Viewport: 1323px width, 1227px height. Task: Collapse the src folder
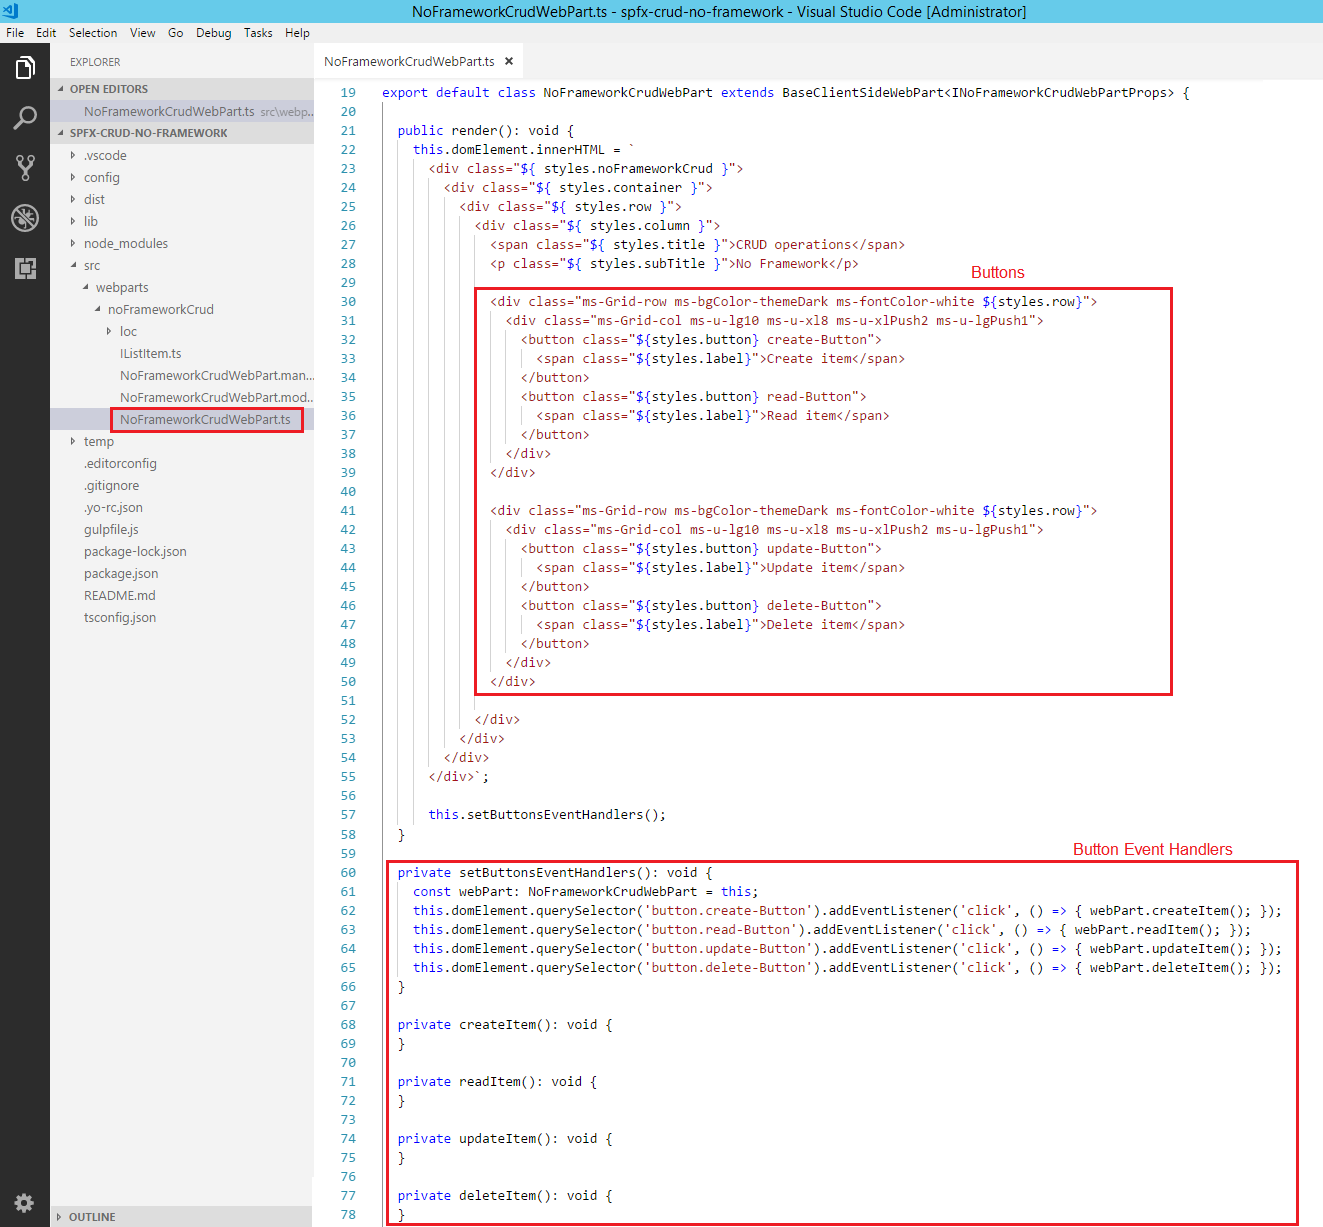tap(91, 265)
